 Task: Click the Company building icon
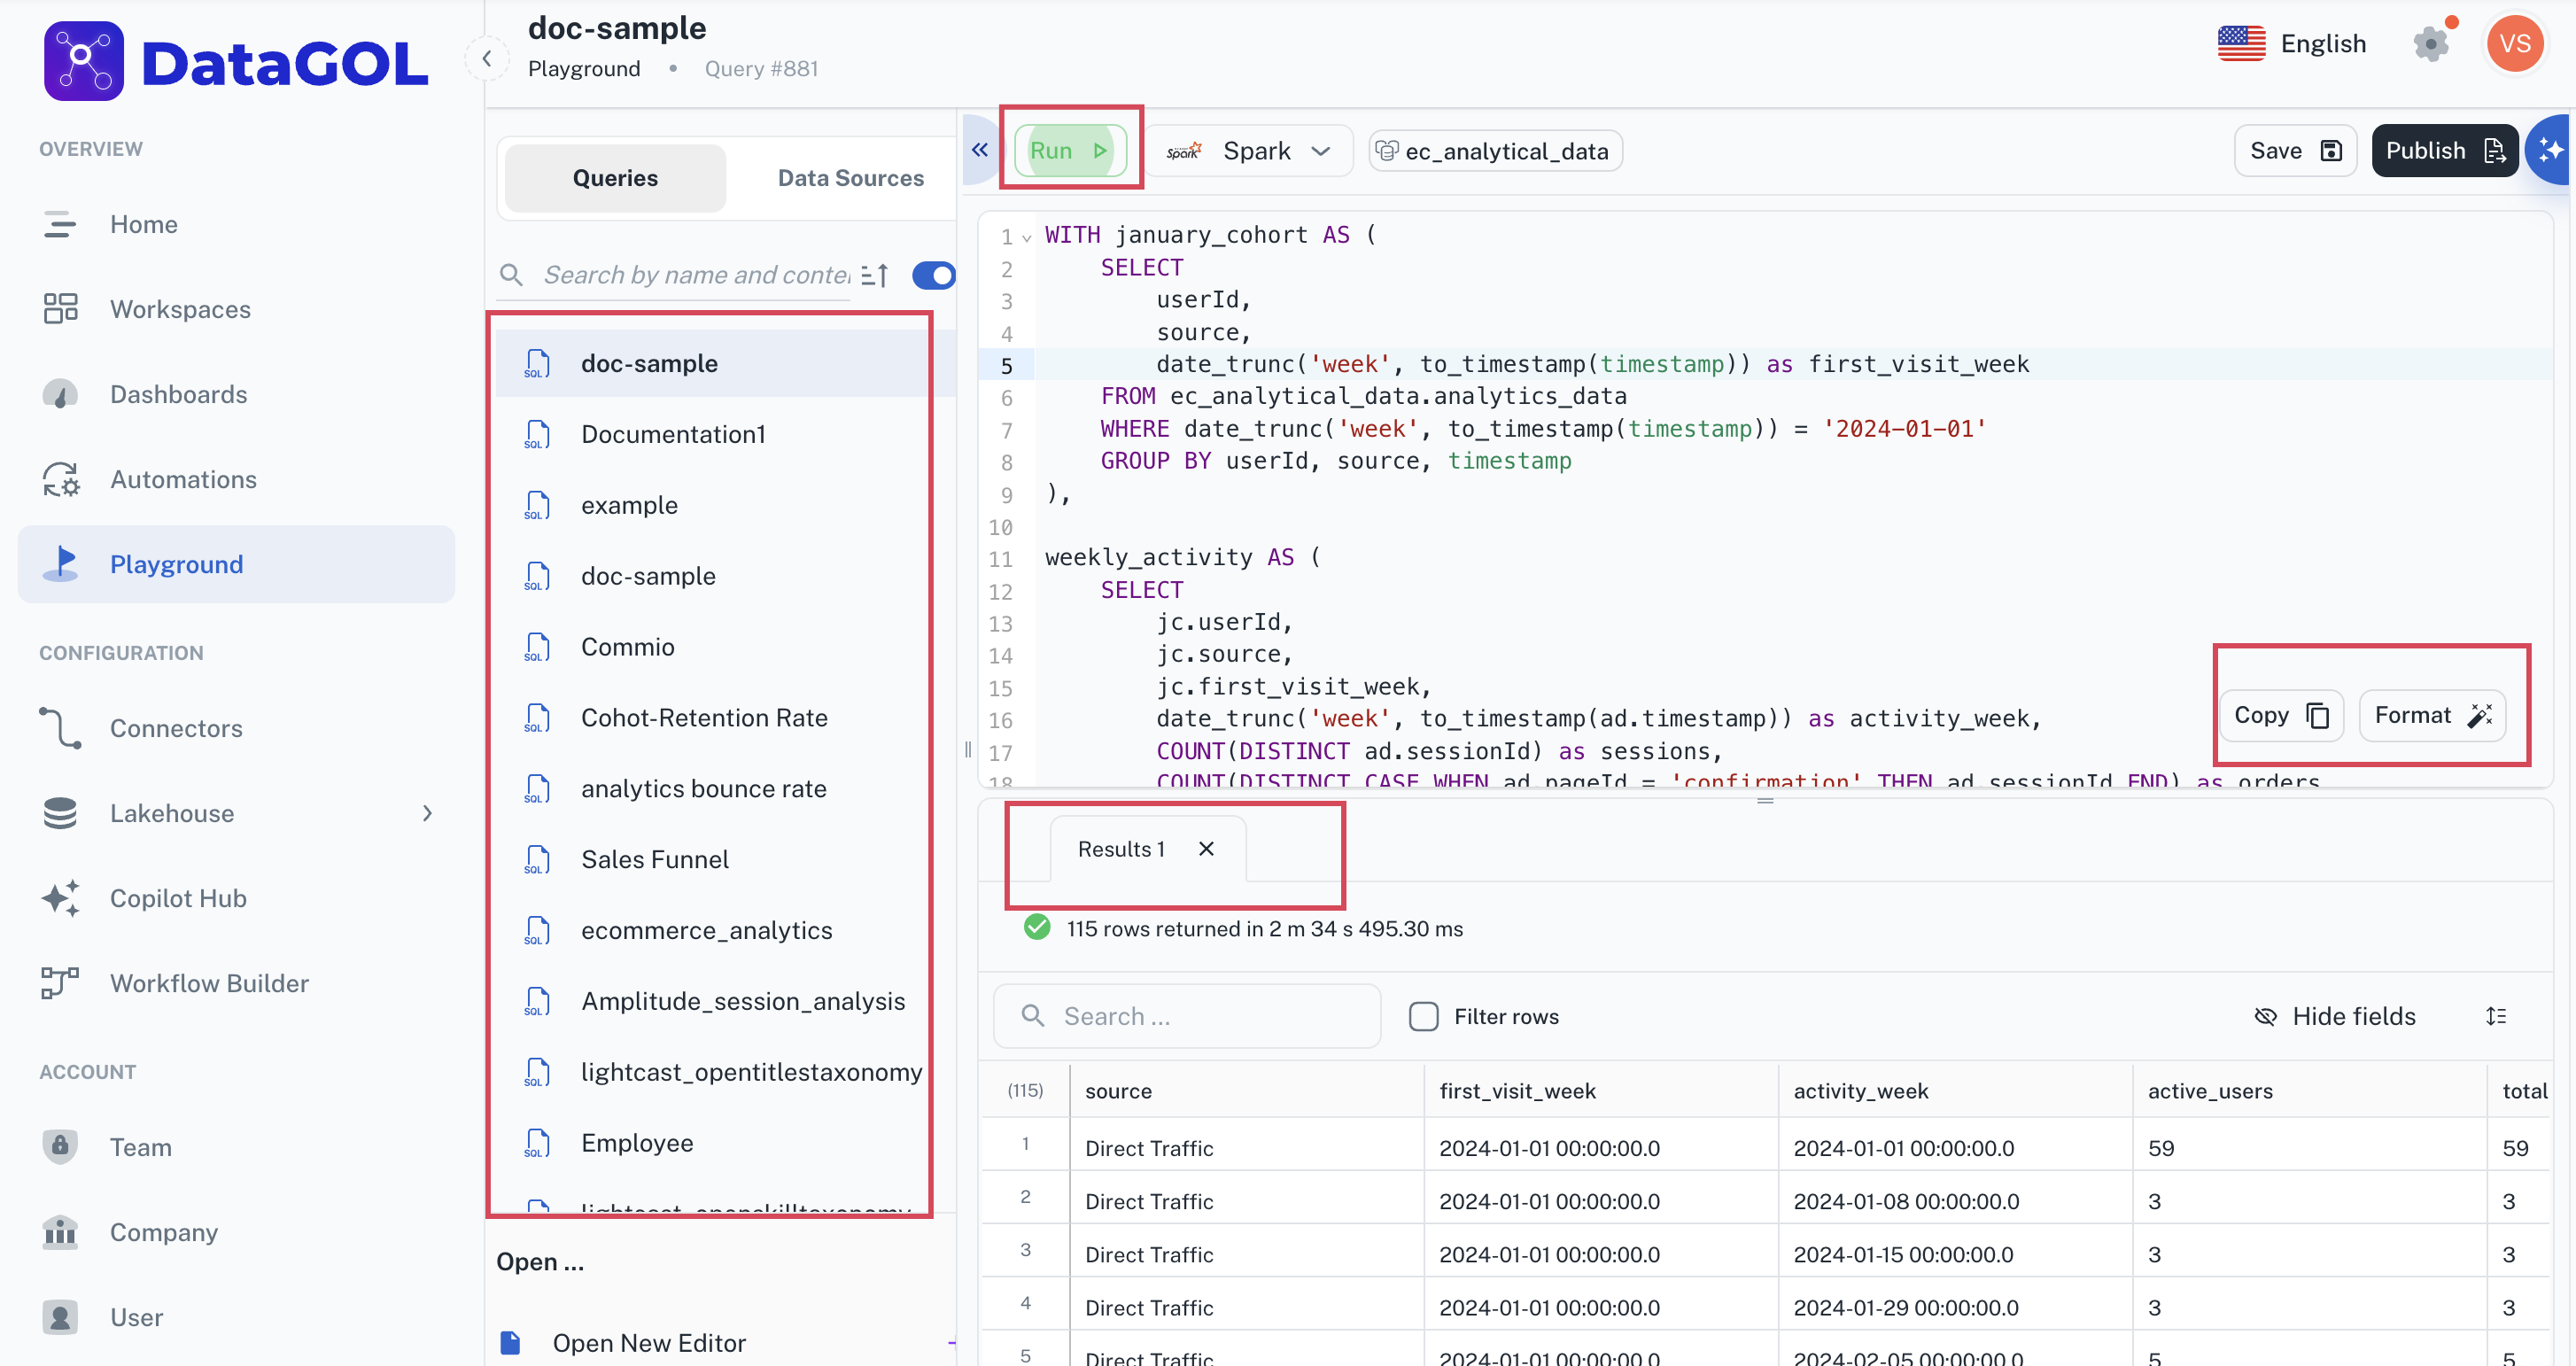pyautogui.click(x=60, y=1232)
